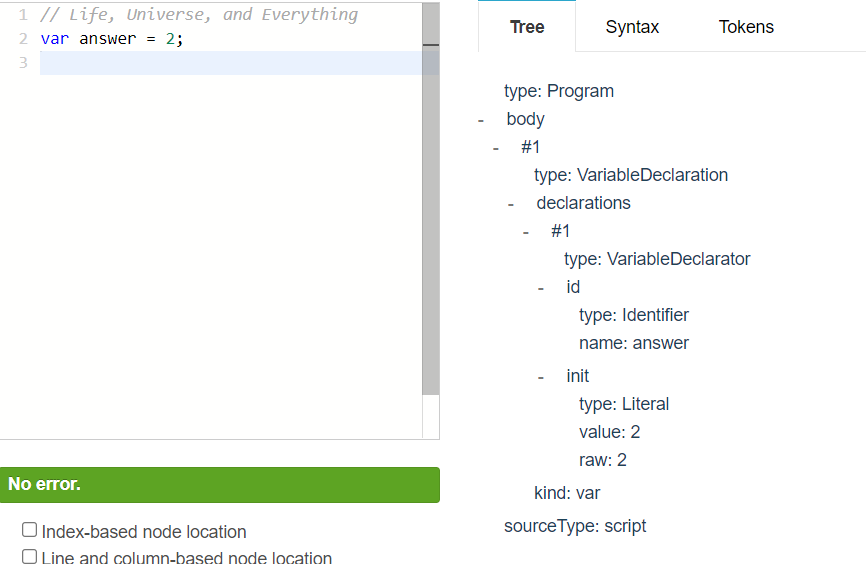Viewport: 866px width, 564px height.
Task: Collapse the #1 node under declarations
Action: [526, 232]
